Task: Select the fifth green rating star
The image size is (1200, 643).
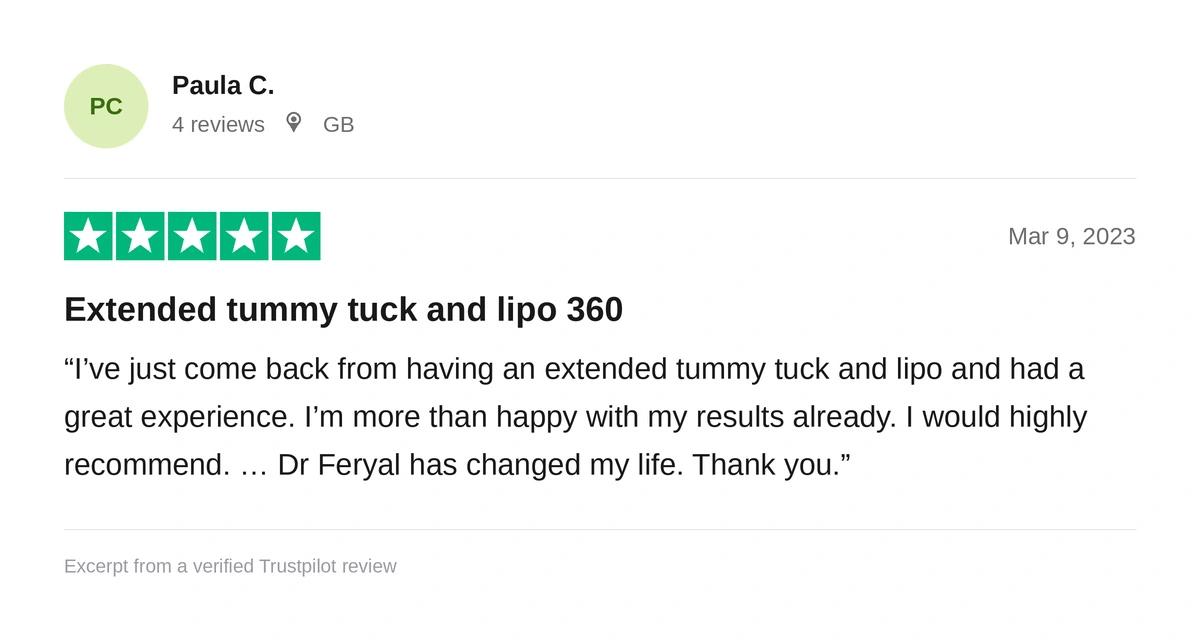Action: click(x=296, y=236)
